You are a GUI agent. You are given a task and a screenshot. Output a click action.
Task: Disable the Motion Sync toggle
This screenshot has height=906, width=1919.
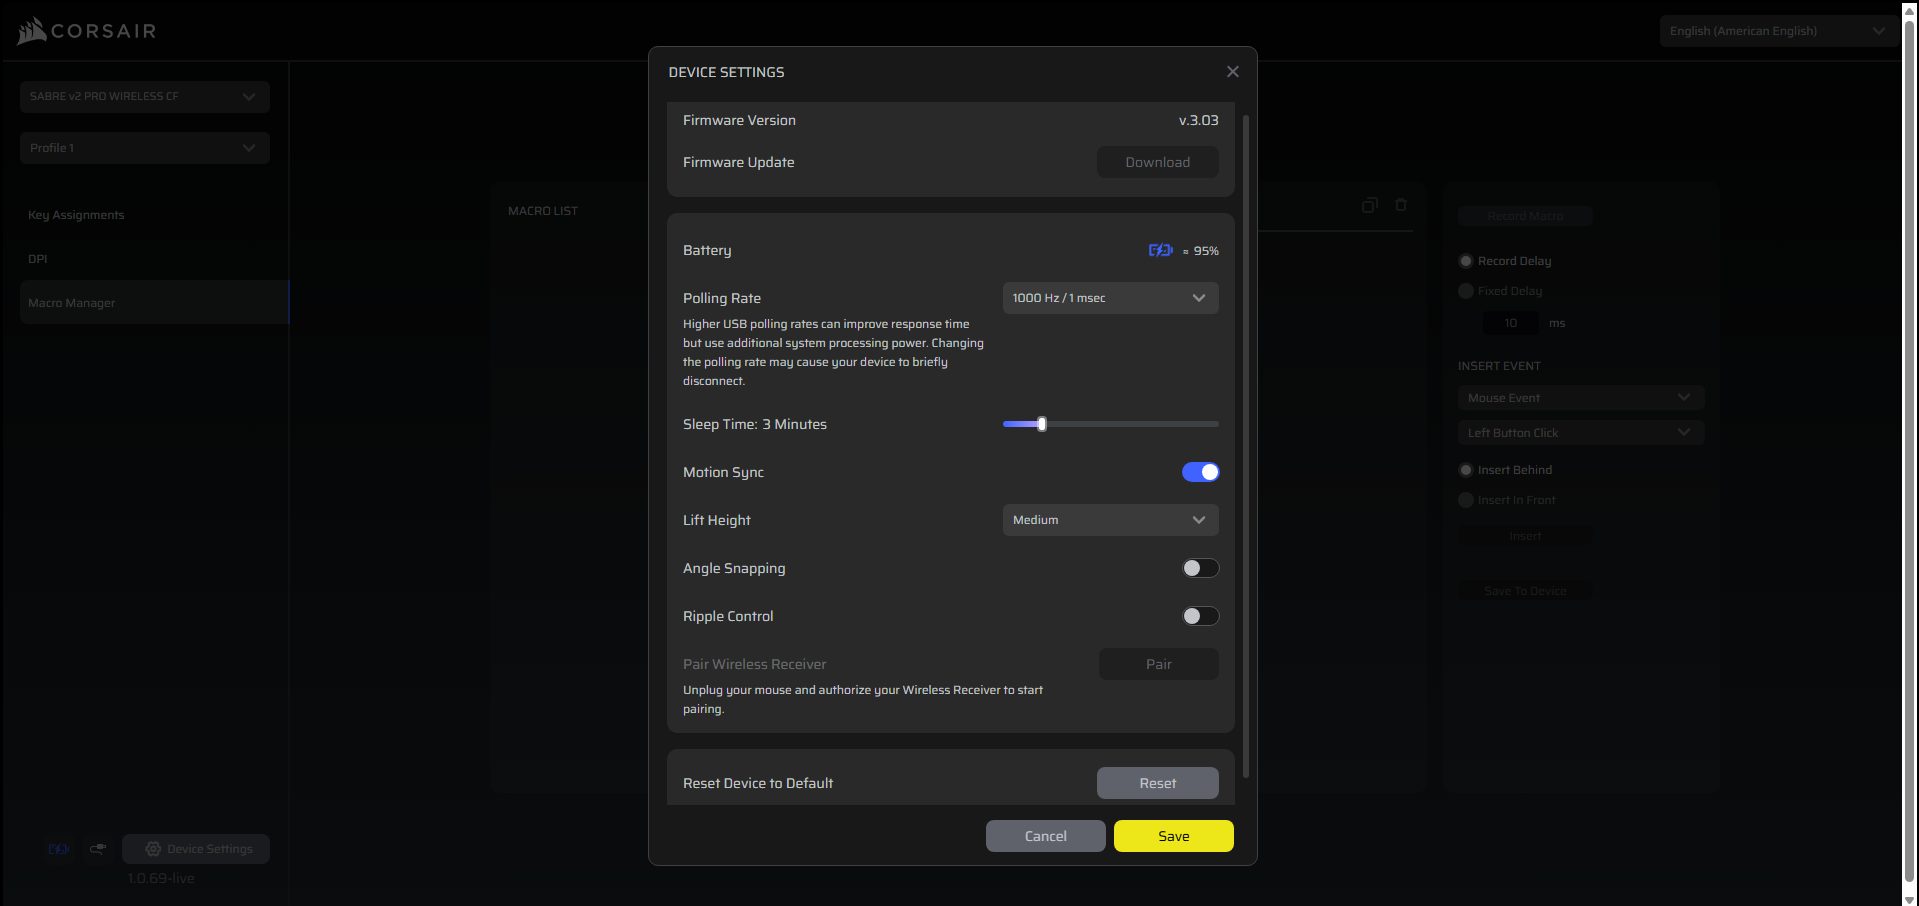(1200, 472)
